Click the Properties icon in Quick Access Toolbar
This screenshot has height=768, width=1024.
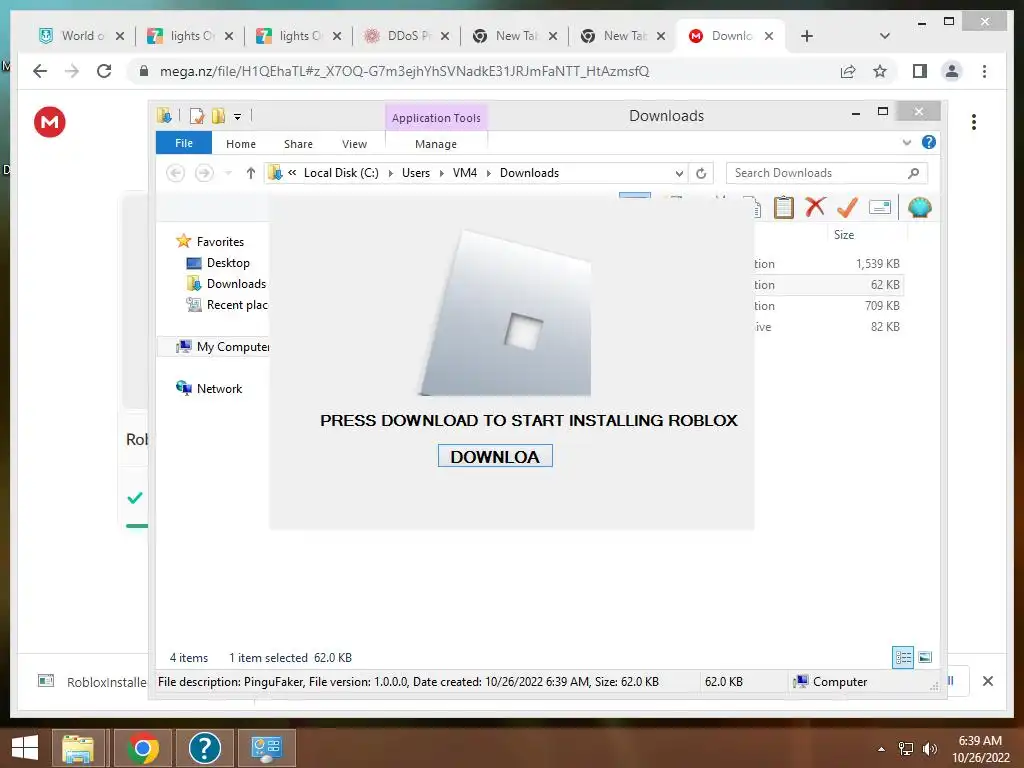[x=197, y=116]
